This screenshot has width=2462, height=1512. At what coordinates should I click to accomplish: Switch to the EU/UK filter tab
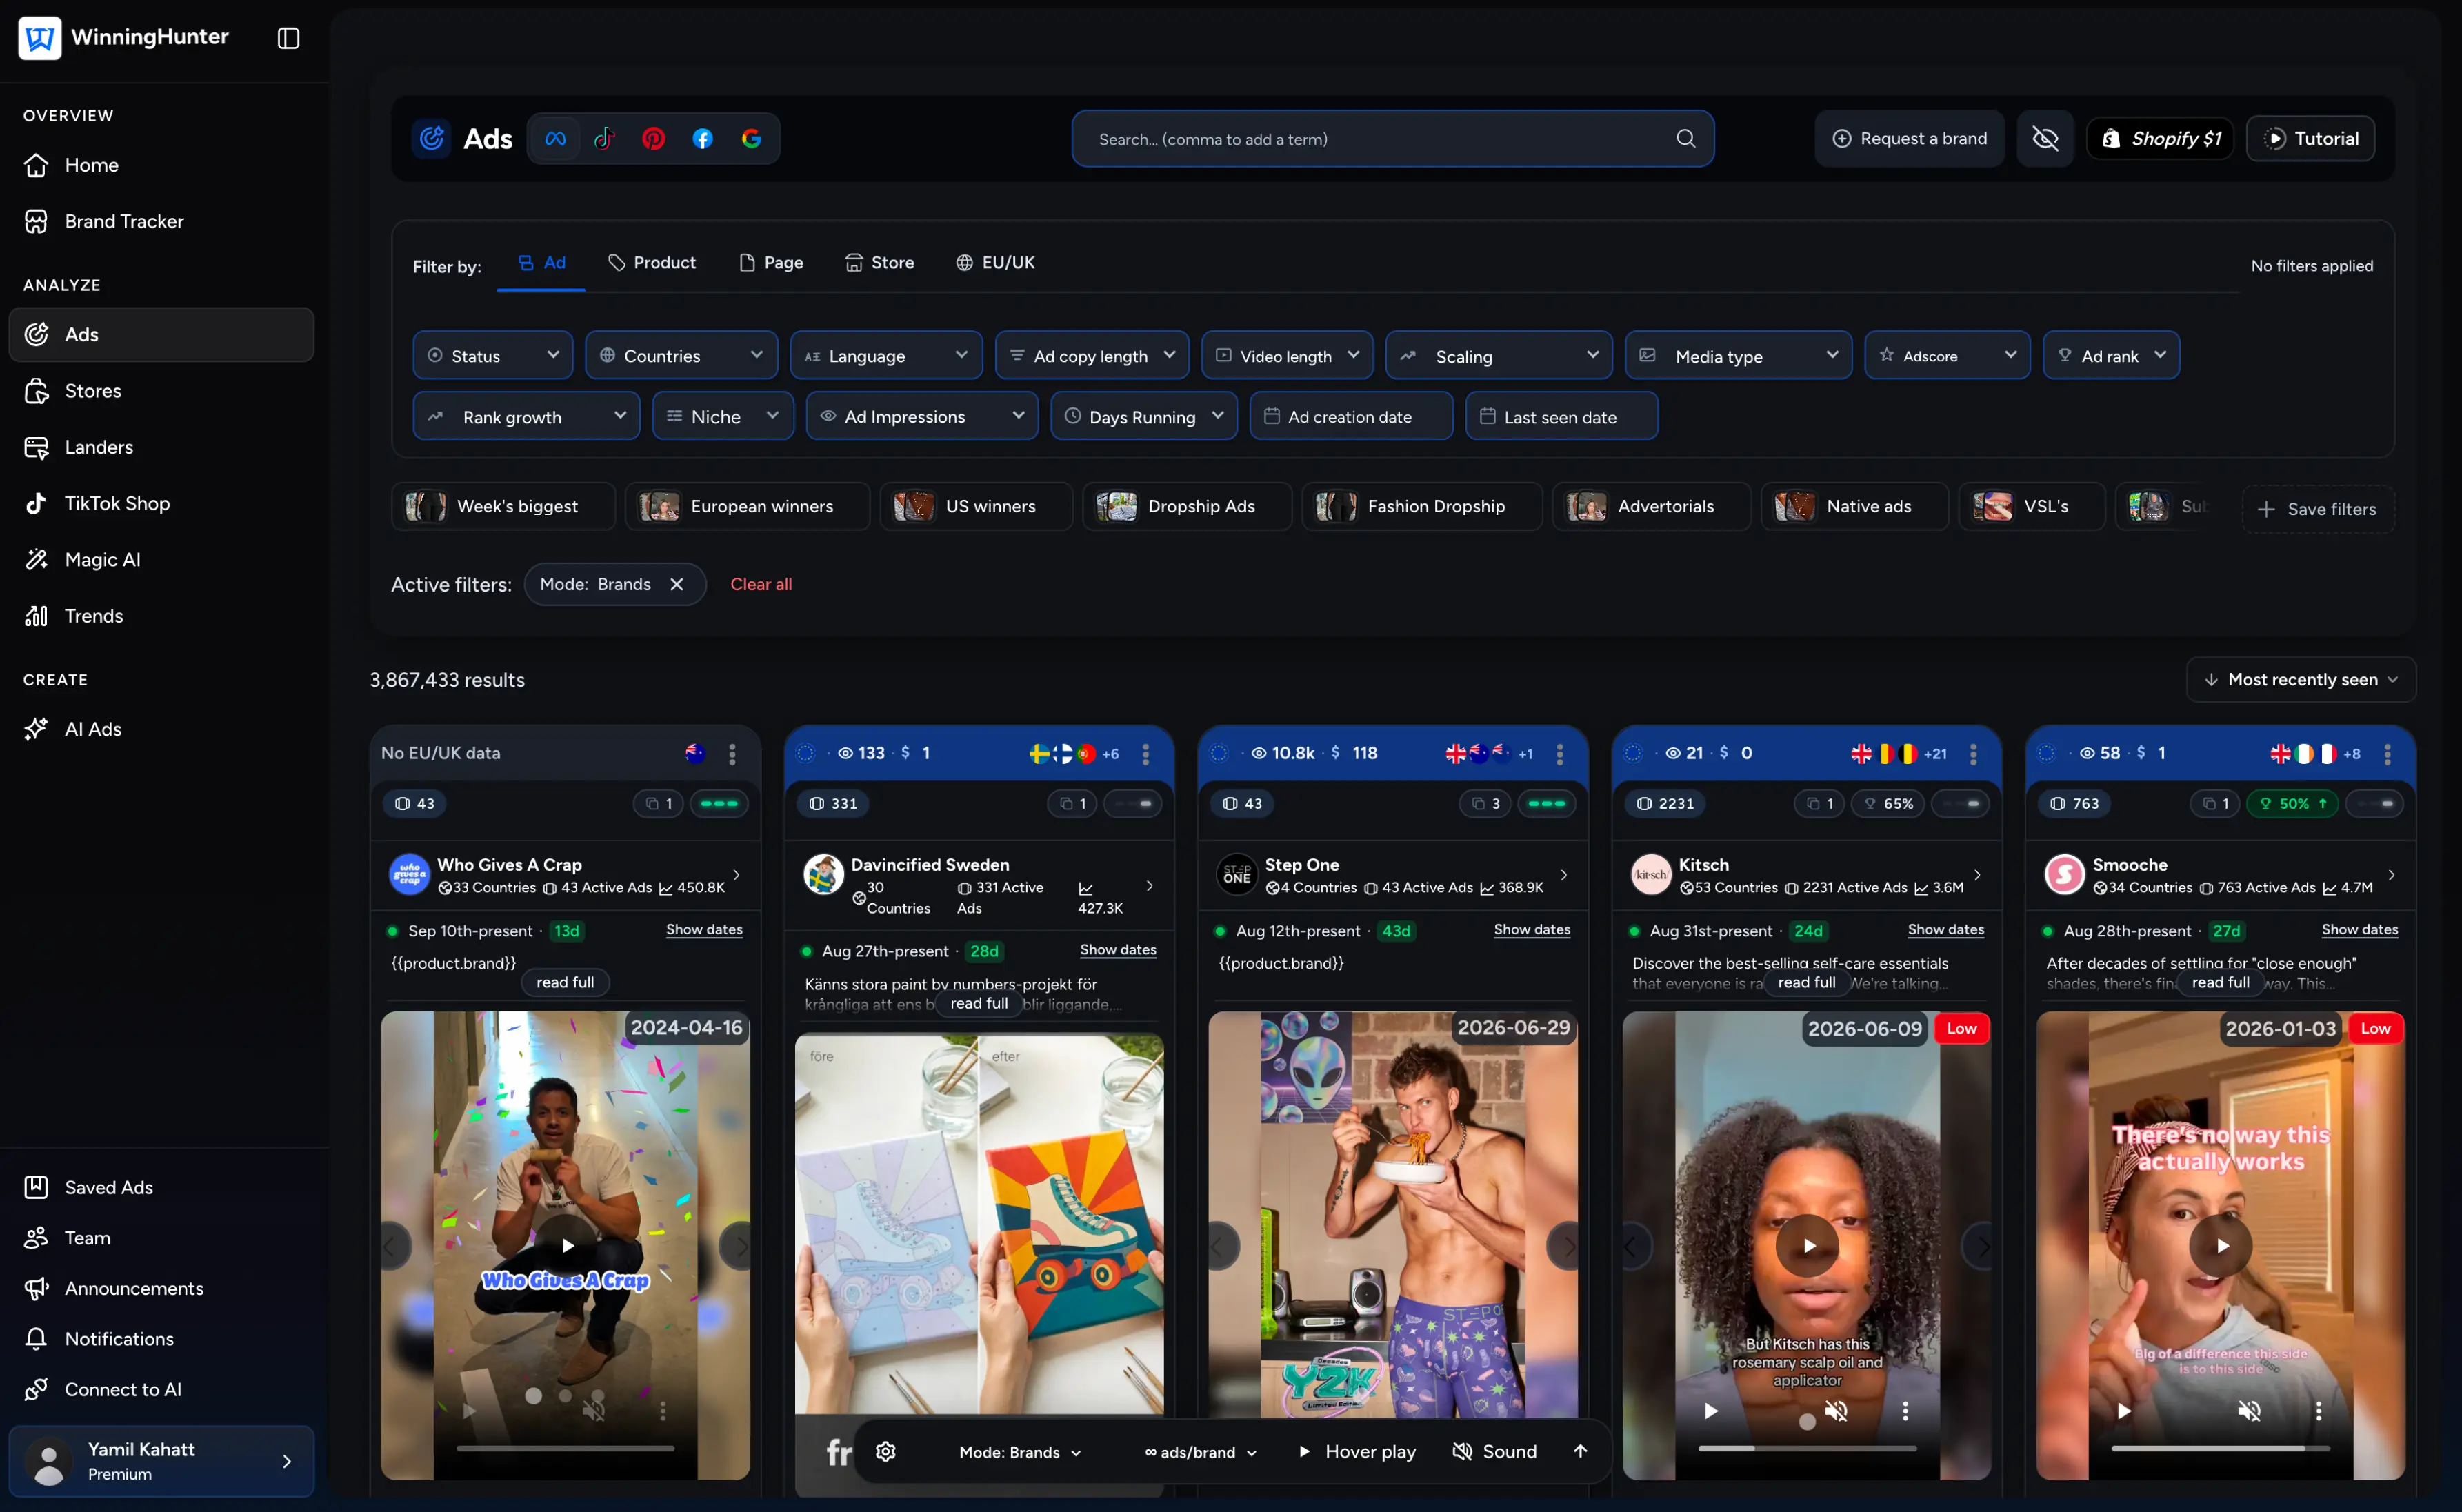click(996, 262)
